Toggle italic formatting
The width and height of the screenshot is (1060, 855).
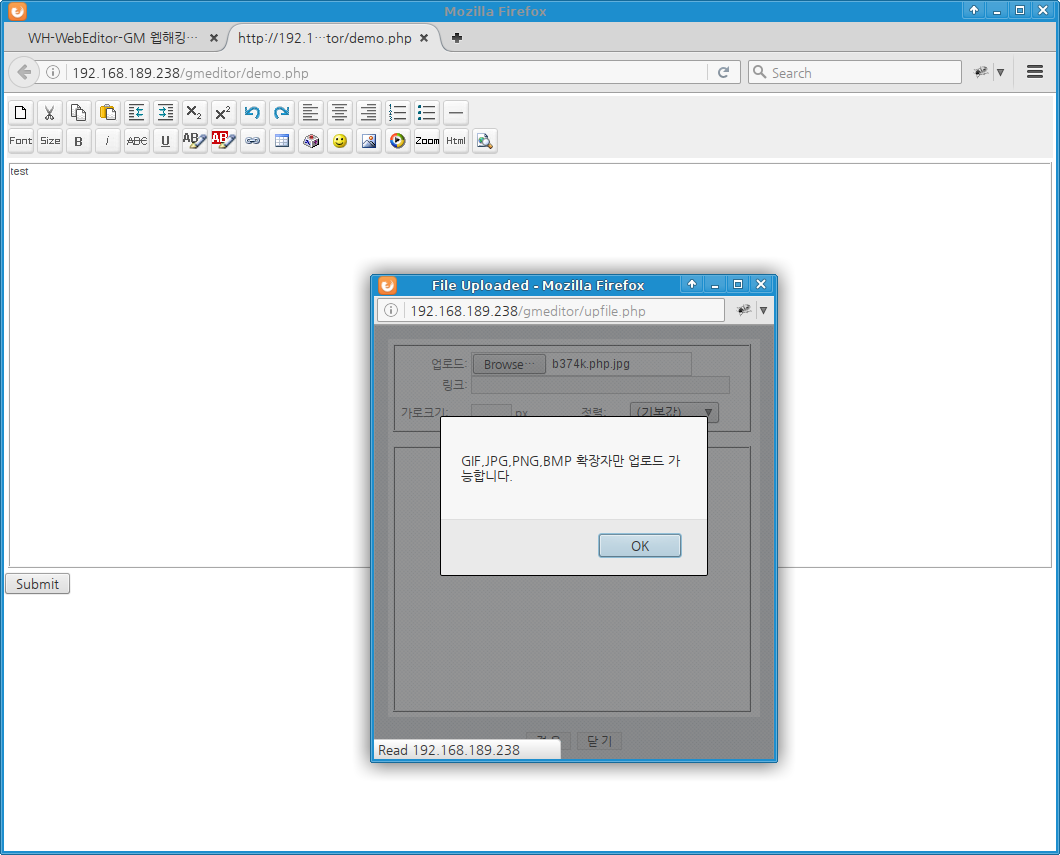click(107, 141)
